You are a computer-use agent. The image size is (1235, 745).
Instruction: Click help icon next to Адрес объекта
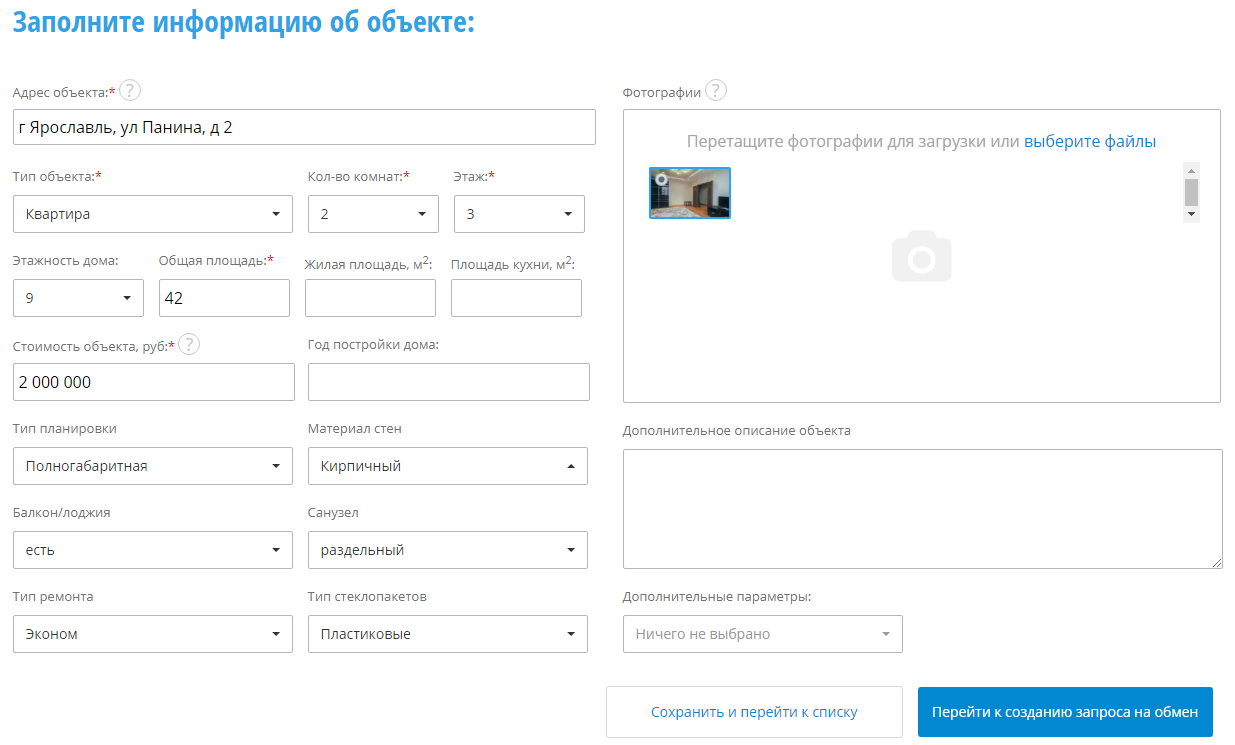(x=130, y=91)
